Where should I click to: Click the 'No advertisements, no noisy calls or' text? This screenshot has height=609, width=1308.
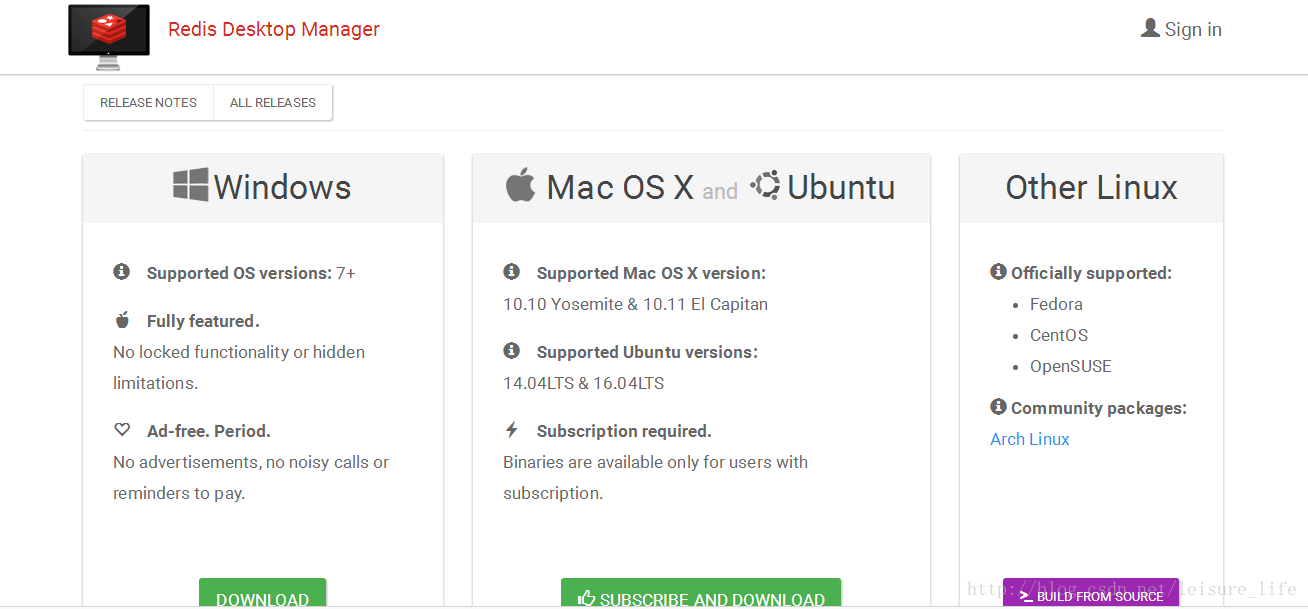[251, 462]
